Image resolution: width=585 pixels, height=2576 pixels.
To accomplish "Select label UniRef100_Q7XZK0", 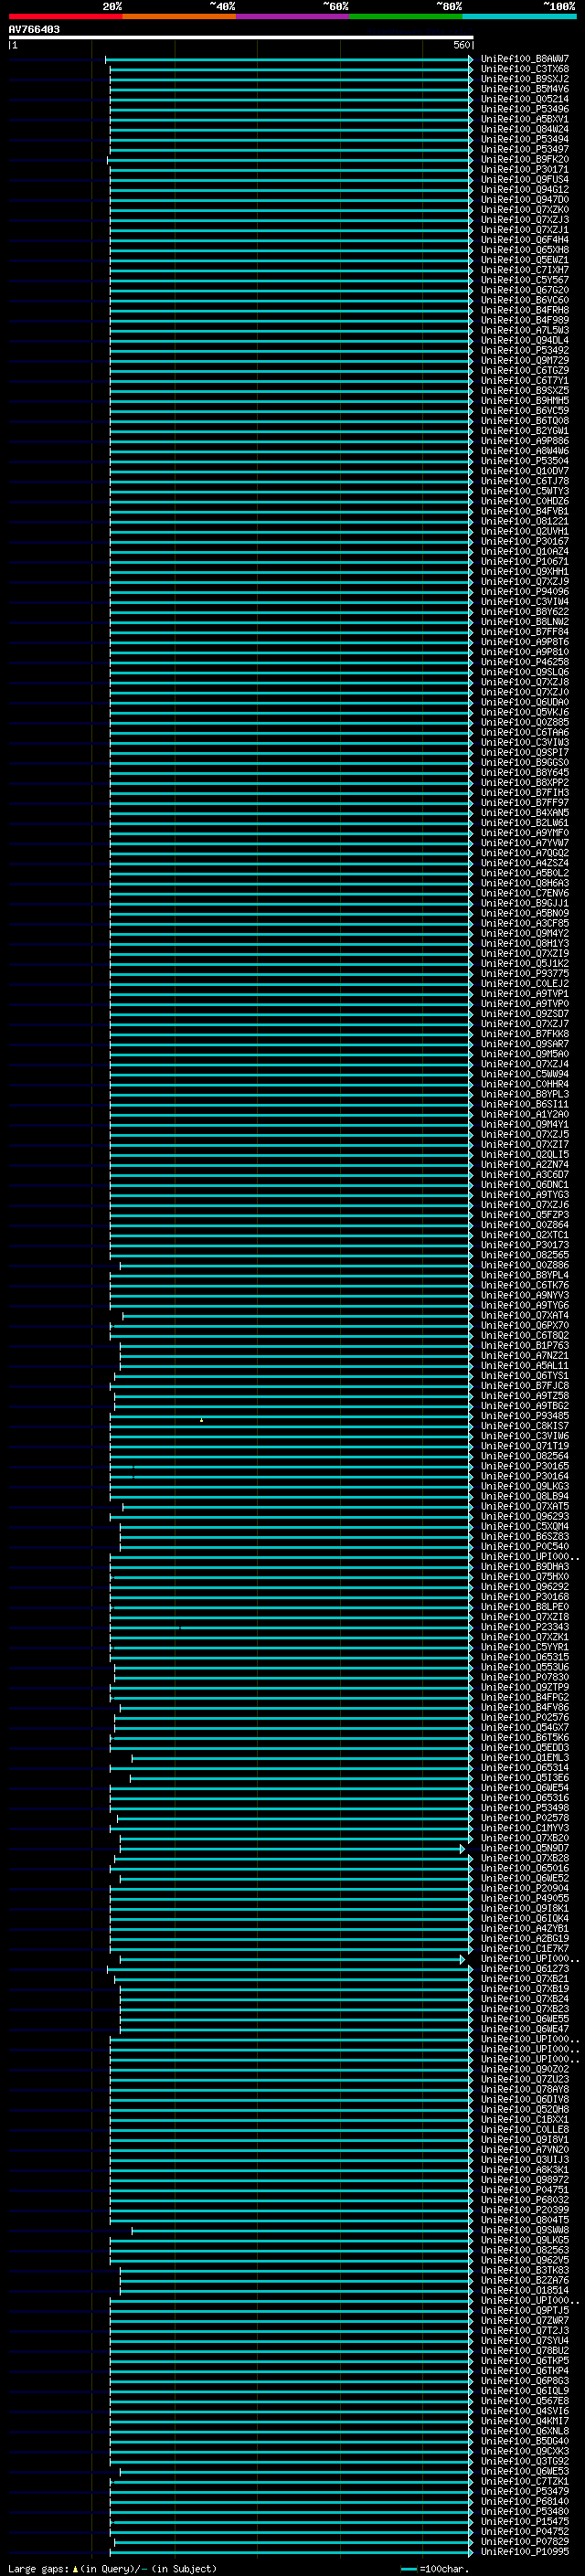I will (x=525, y=210).
